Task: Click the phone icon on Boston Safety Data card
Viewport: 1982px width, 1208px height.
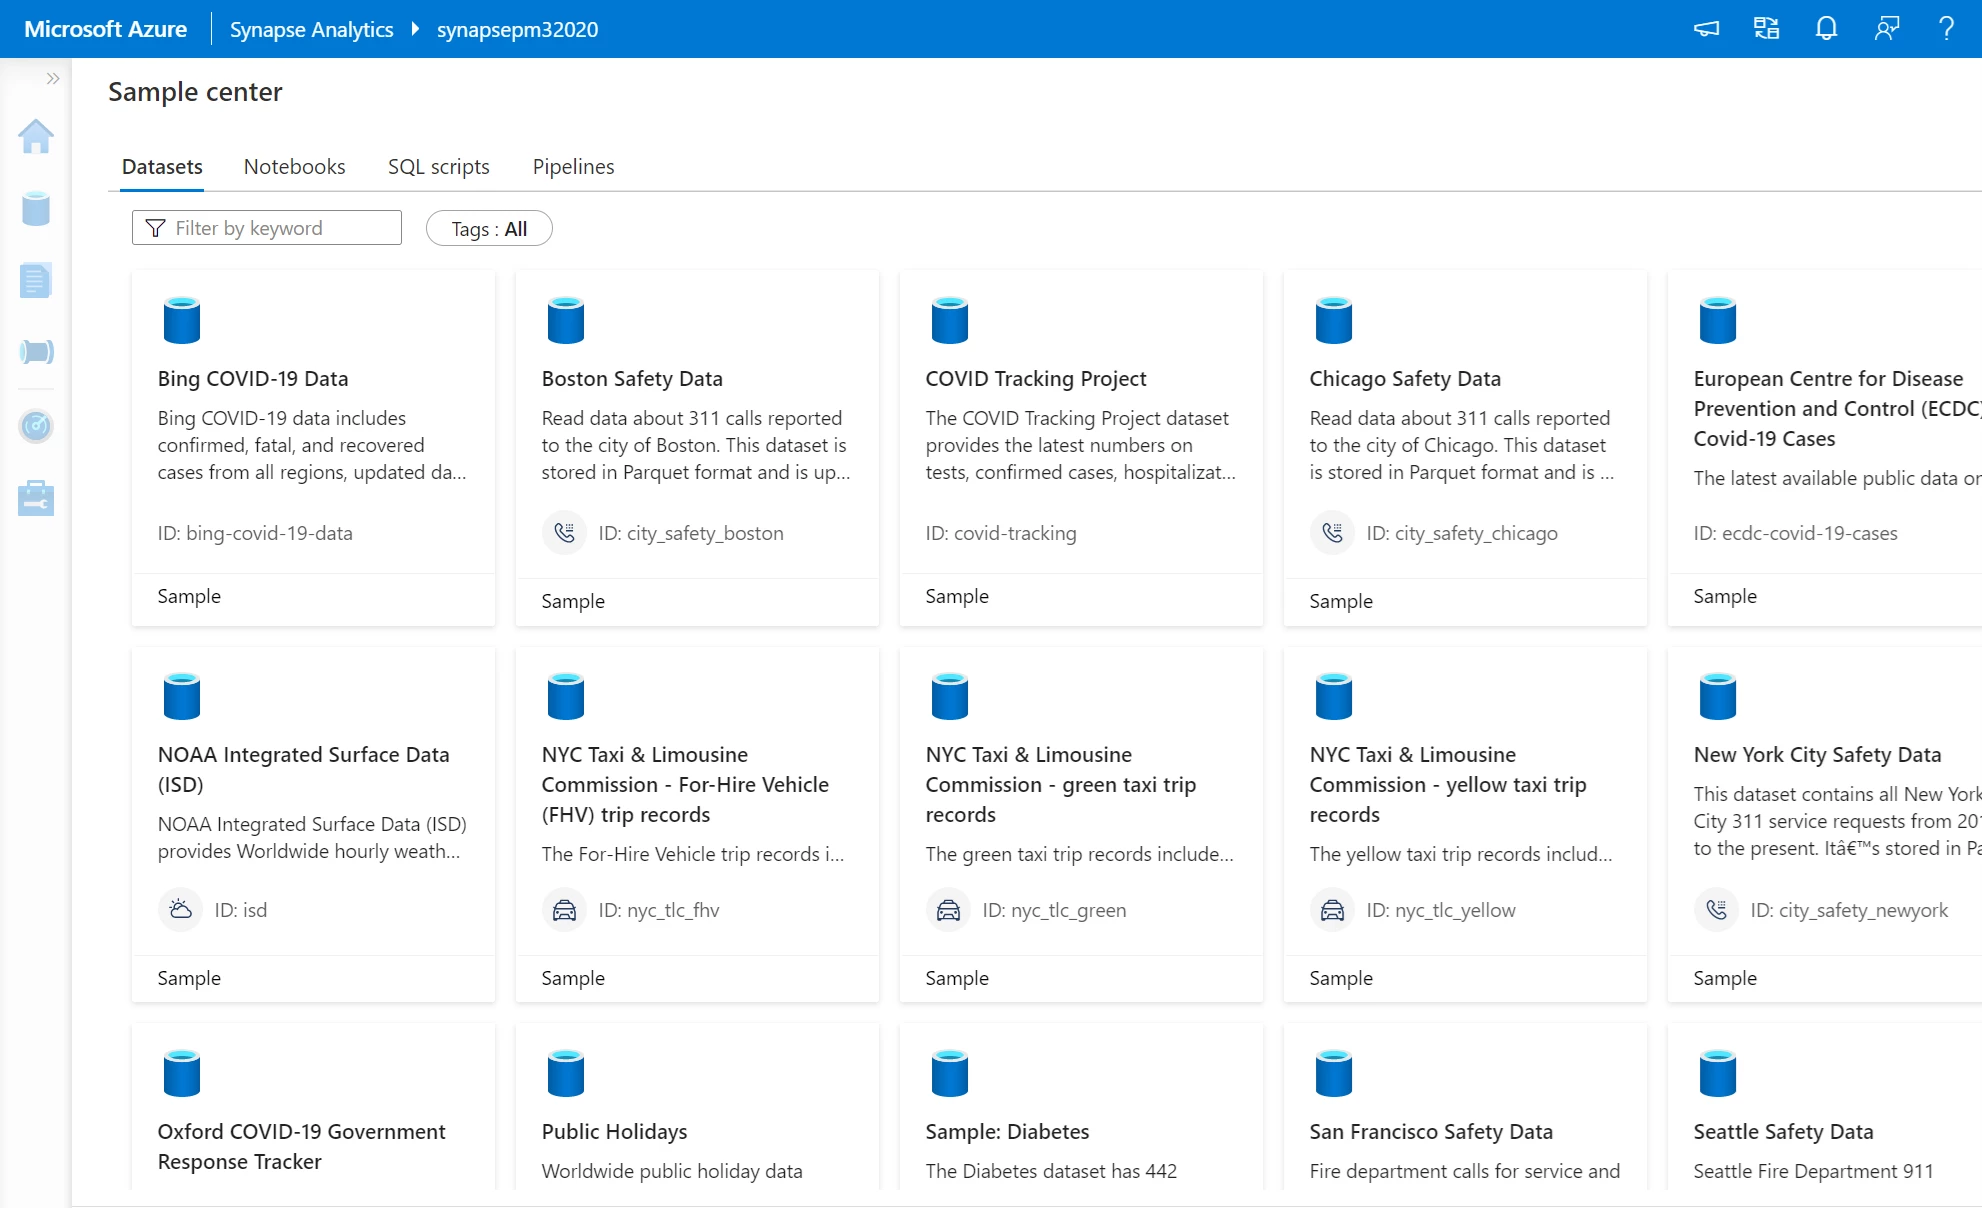Action: 565,532
